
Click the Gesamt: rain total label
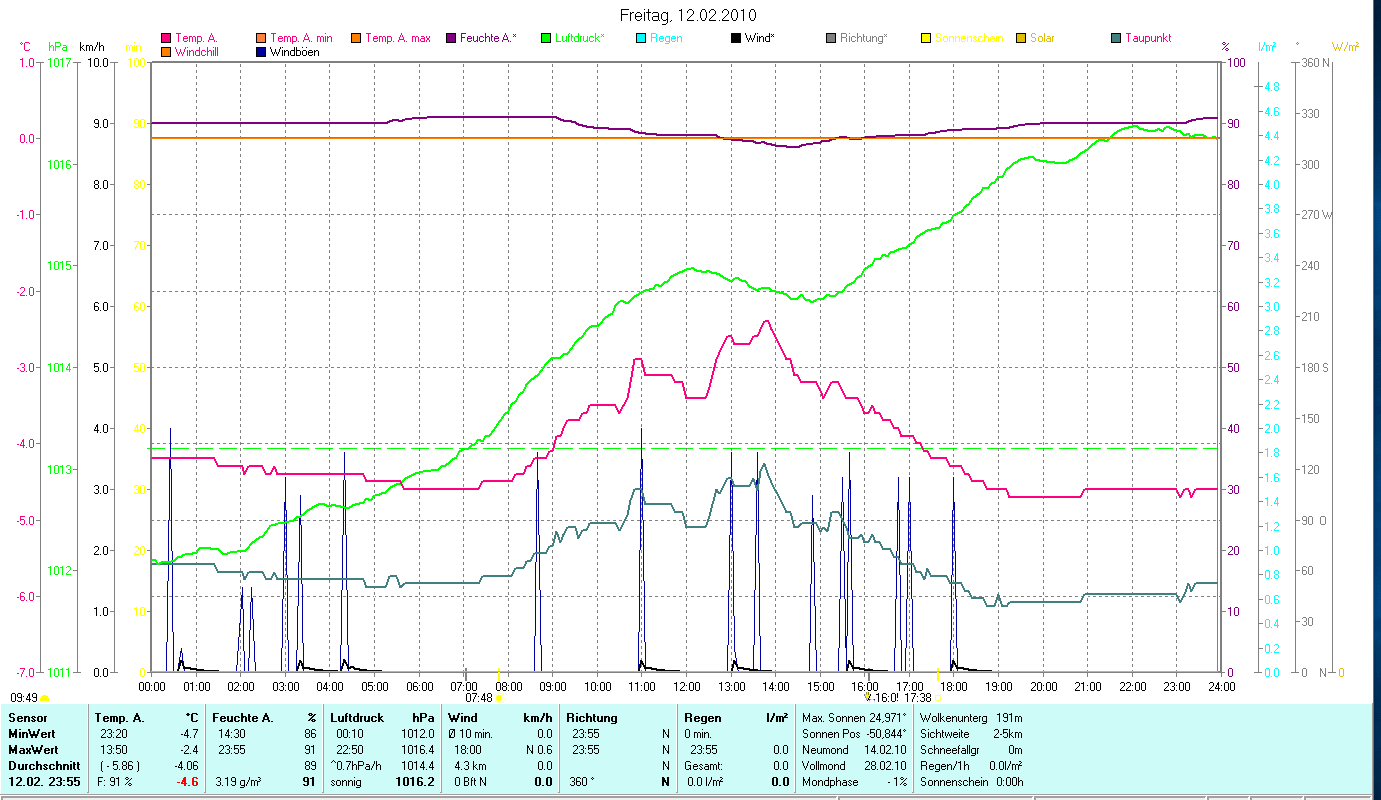tap(704, 765)
